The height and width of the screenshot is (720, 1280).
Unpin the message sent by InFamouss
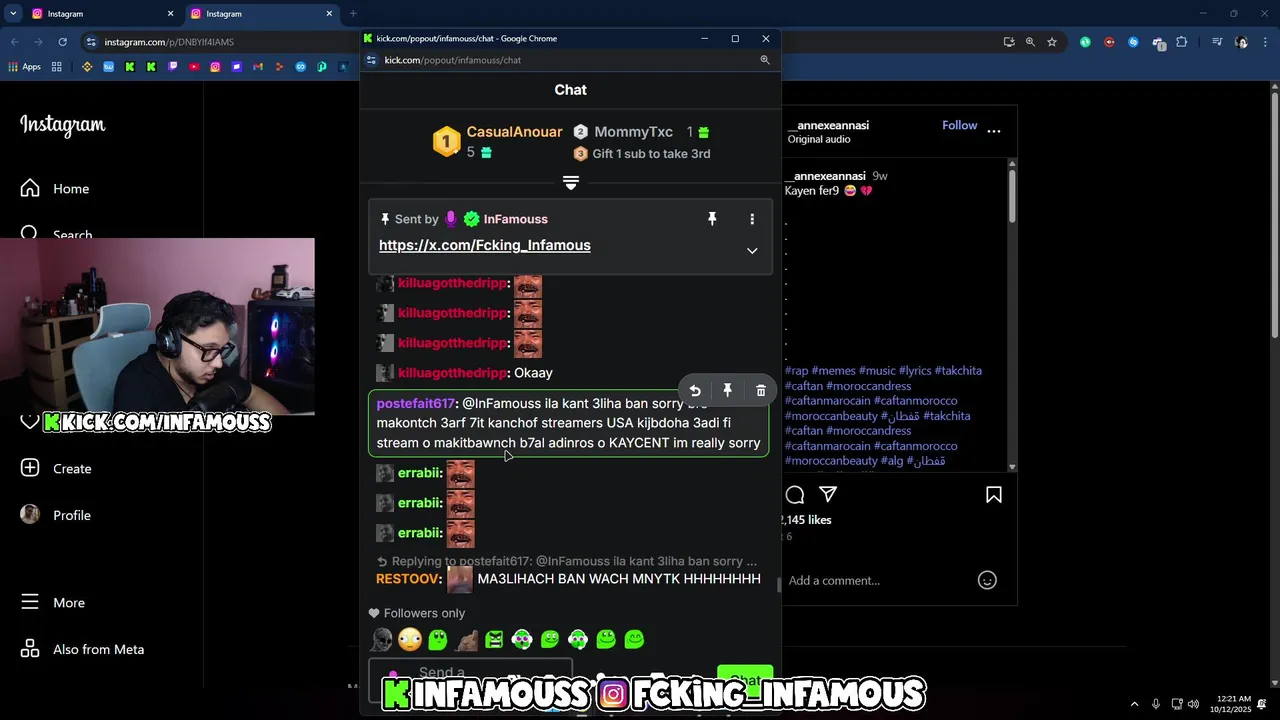point(712,219)
